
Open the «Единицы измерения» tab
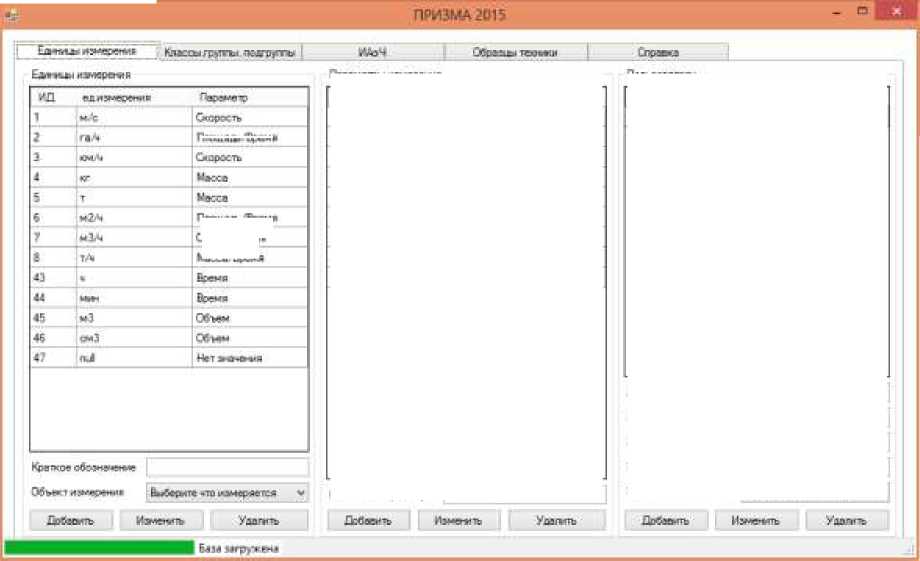click(87, 51)
